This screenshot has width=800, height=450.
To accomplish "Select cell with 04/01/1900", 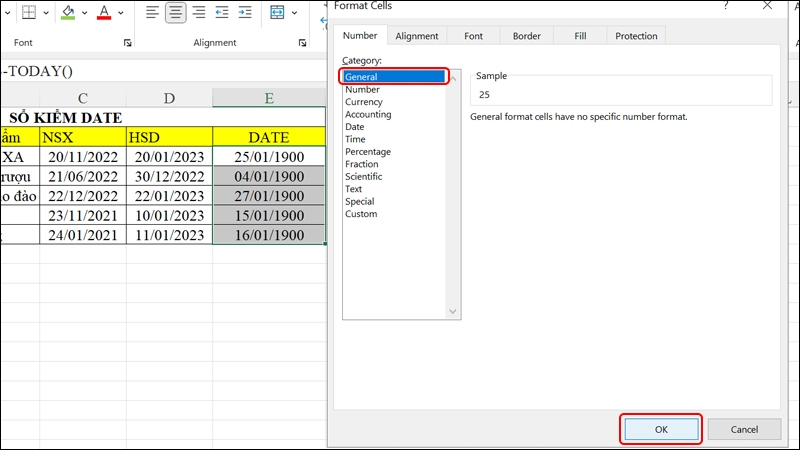I will pyautogui.click(x=269, y=176).
